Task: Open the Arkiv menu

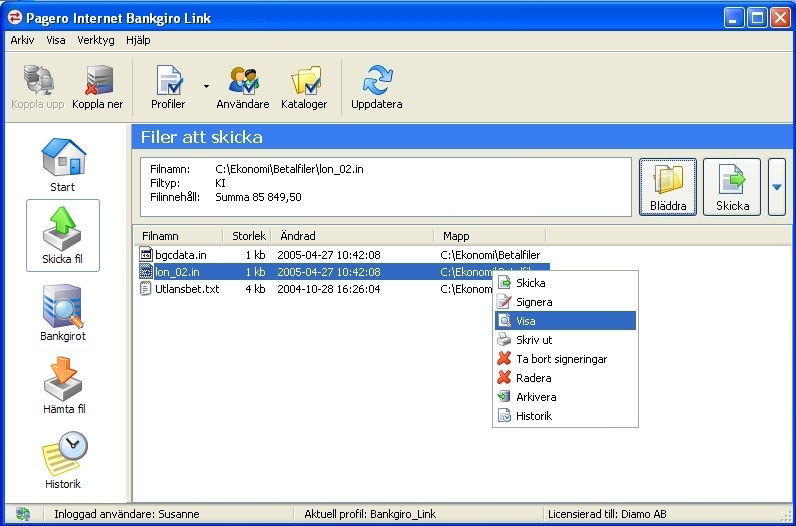Action: tap(22, 40)
